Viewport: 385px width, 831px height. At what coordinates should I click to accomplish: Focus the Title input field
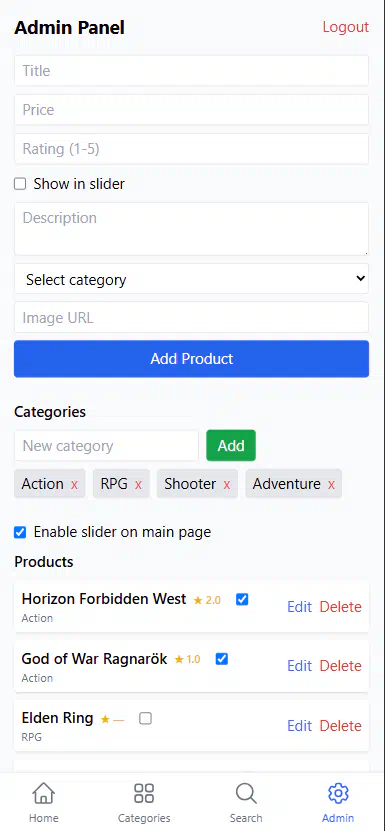tap(191, 70)
